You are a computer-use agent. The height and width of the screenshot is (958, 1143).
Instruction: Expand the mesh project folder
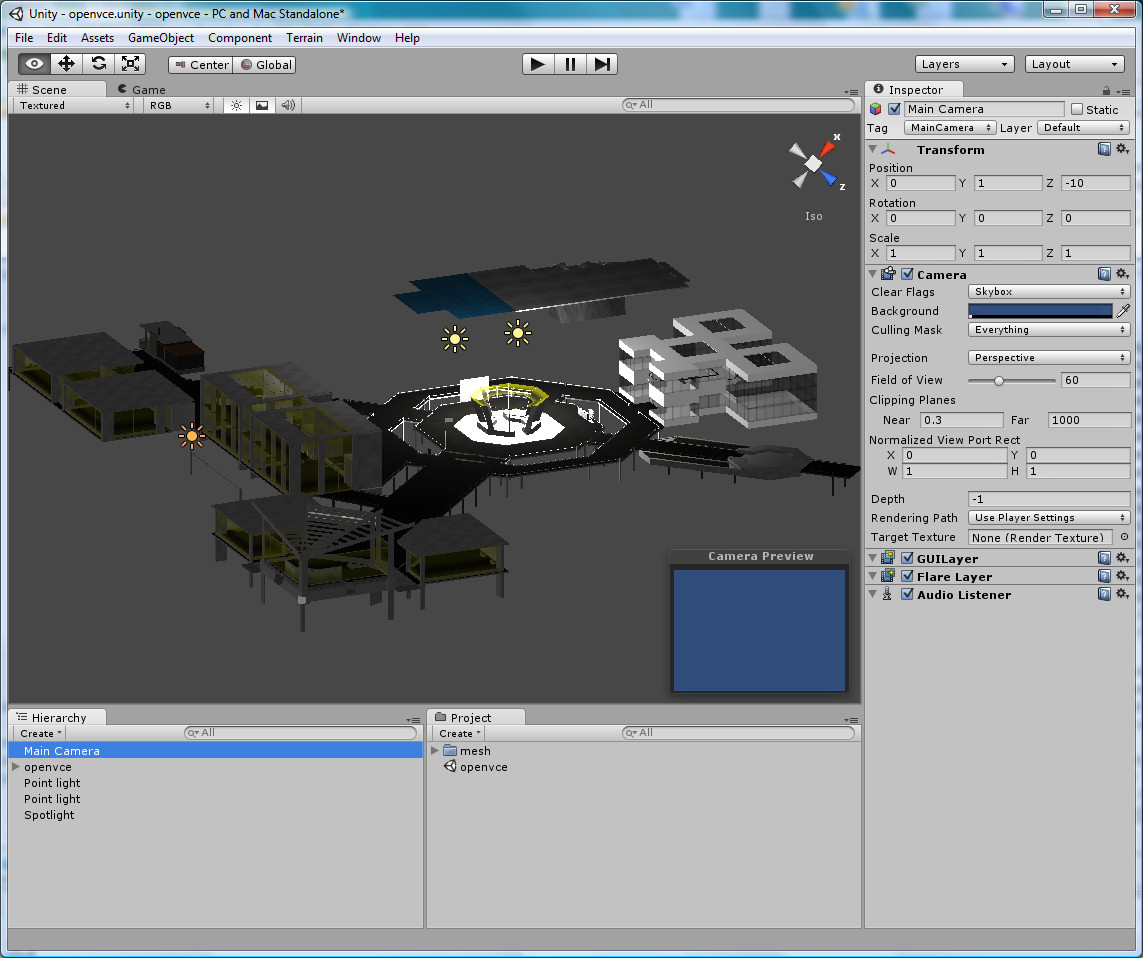point(435,750)
